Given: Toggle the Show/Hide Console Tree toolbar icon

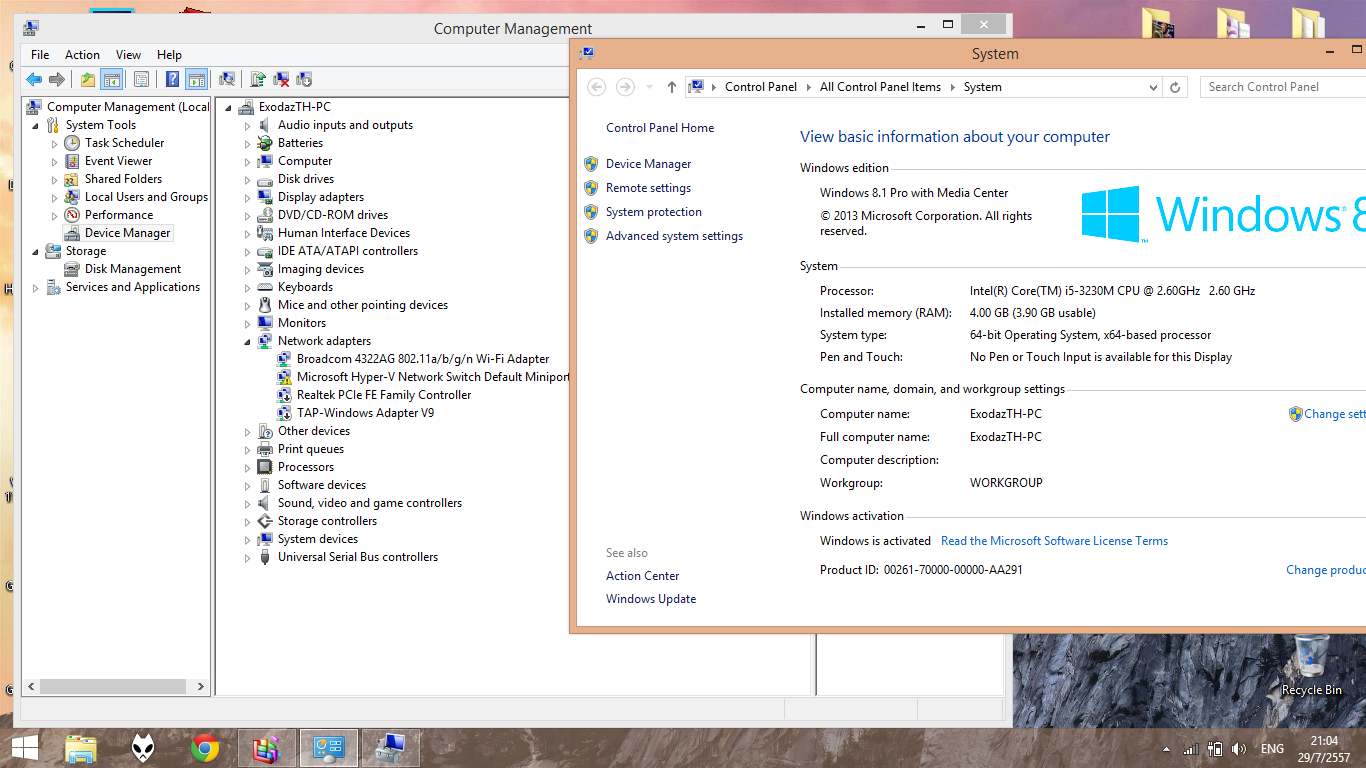Looking at the screenshot, I should pyautogui.click(x=112, y=80).
